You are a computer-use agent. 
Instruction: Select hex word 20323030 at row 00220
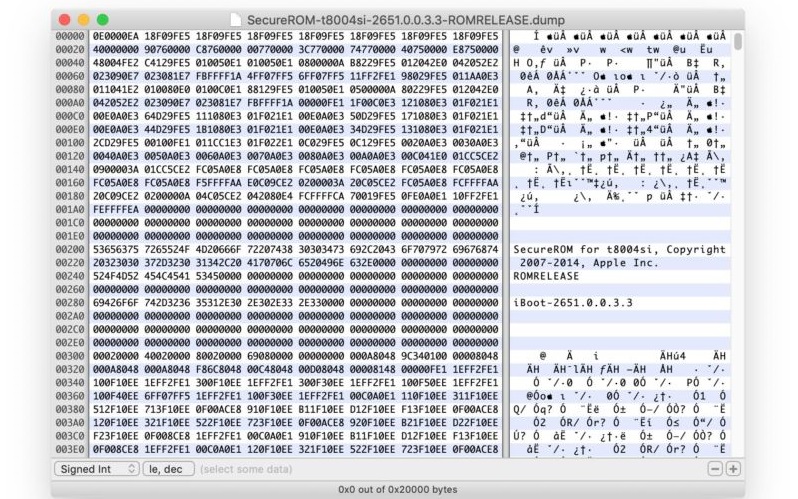116,263
